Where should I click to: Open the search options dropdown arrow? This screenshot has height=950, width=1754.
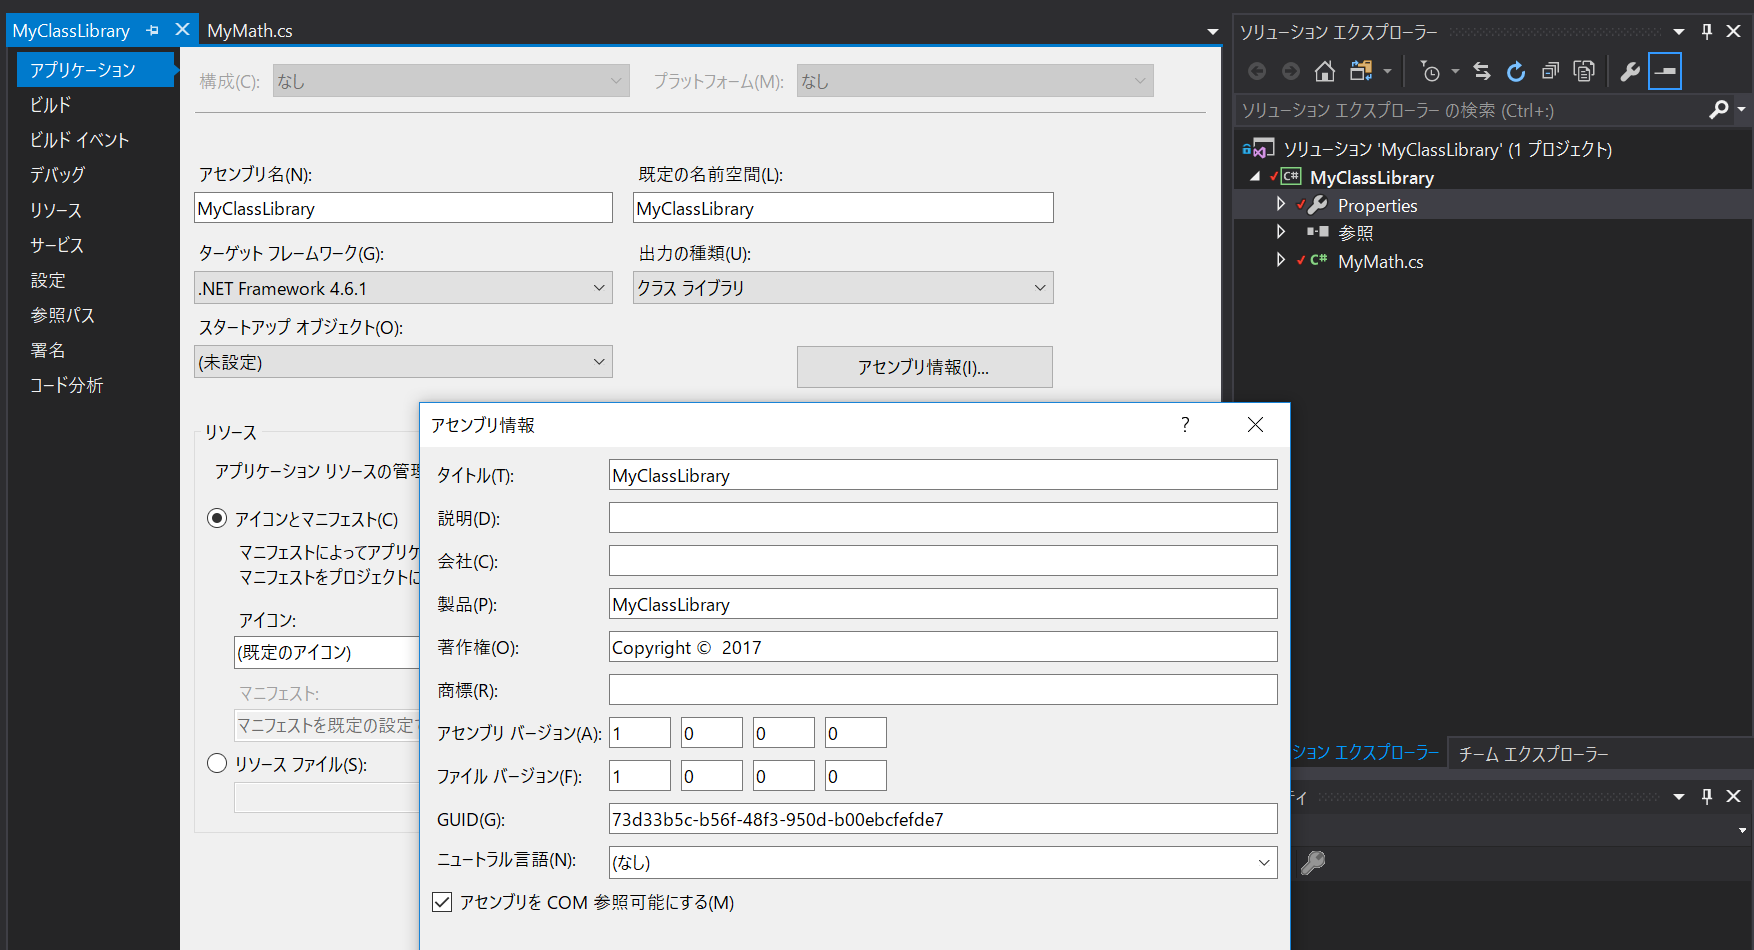click(1741, 109)
